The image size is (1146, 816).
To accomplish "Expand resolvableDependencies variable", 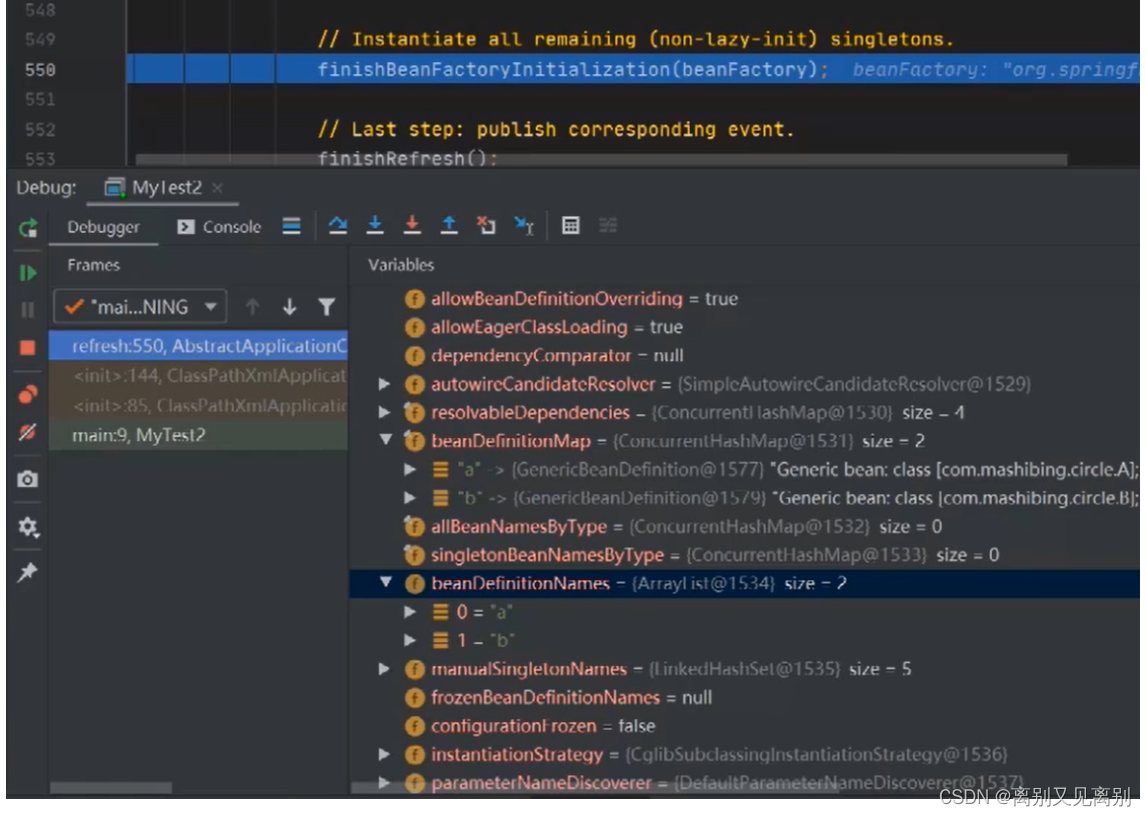I will pyautogui.click(x=384, y=412).
